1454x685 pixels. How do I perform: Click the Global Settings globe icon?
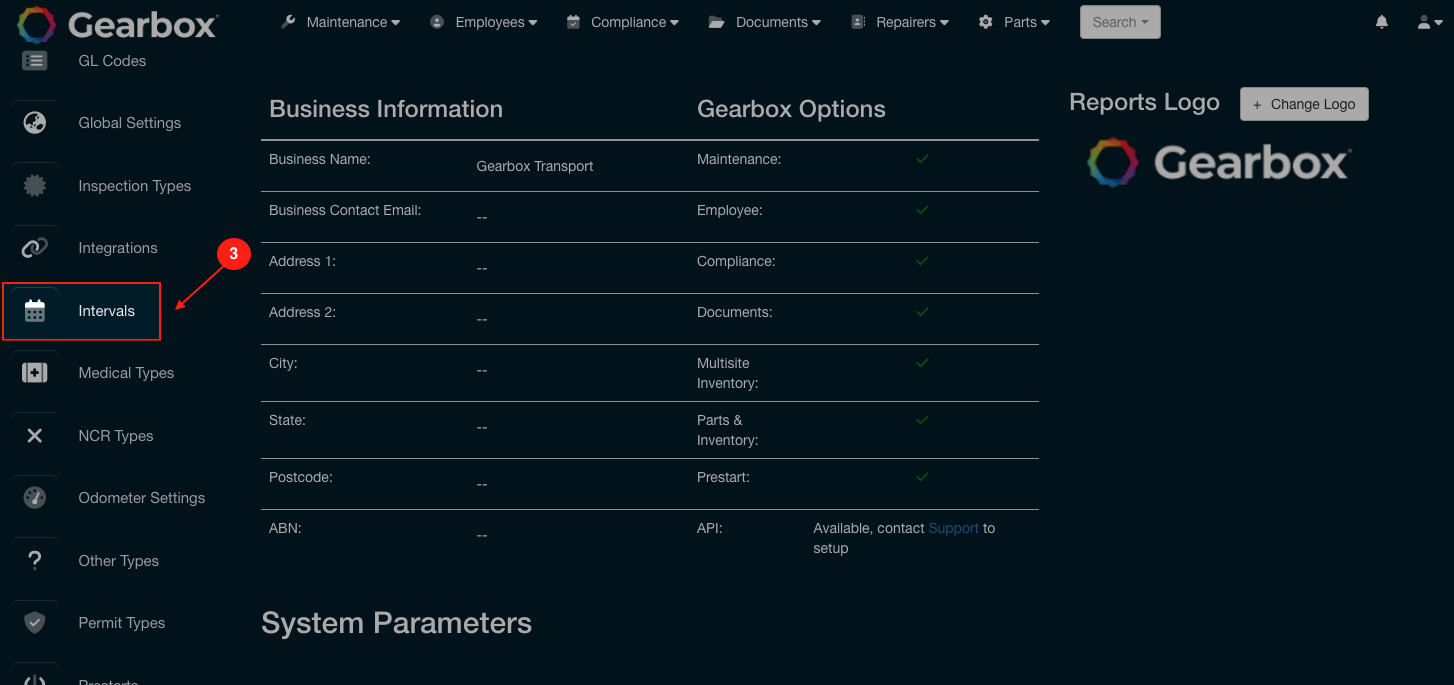35,122
